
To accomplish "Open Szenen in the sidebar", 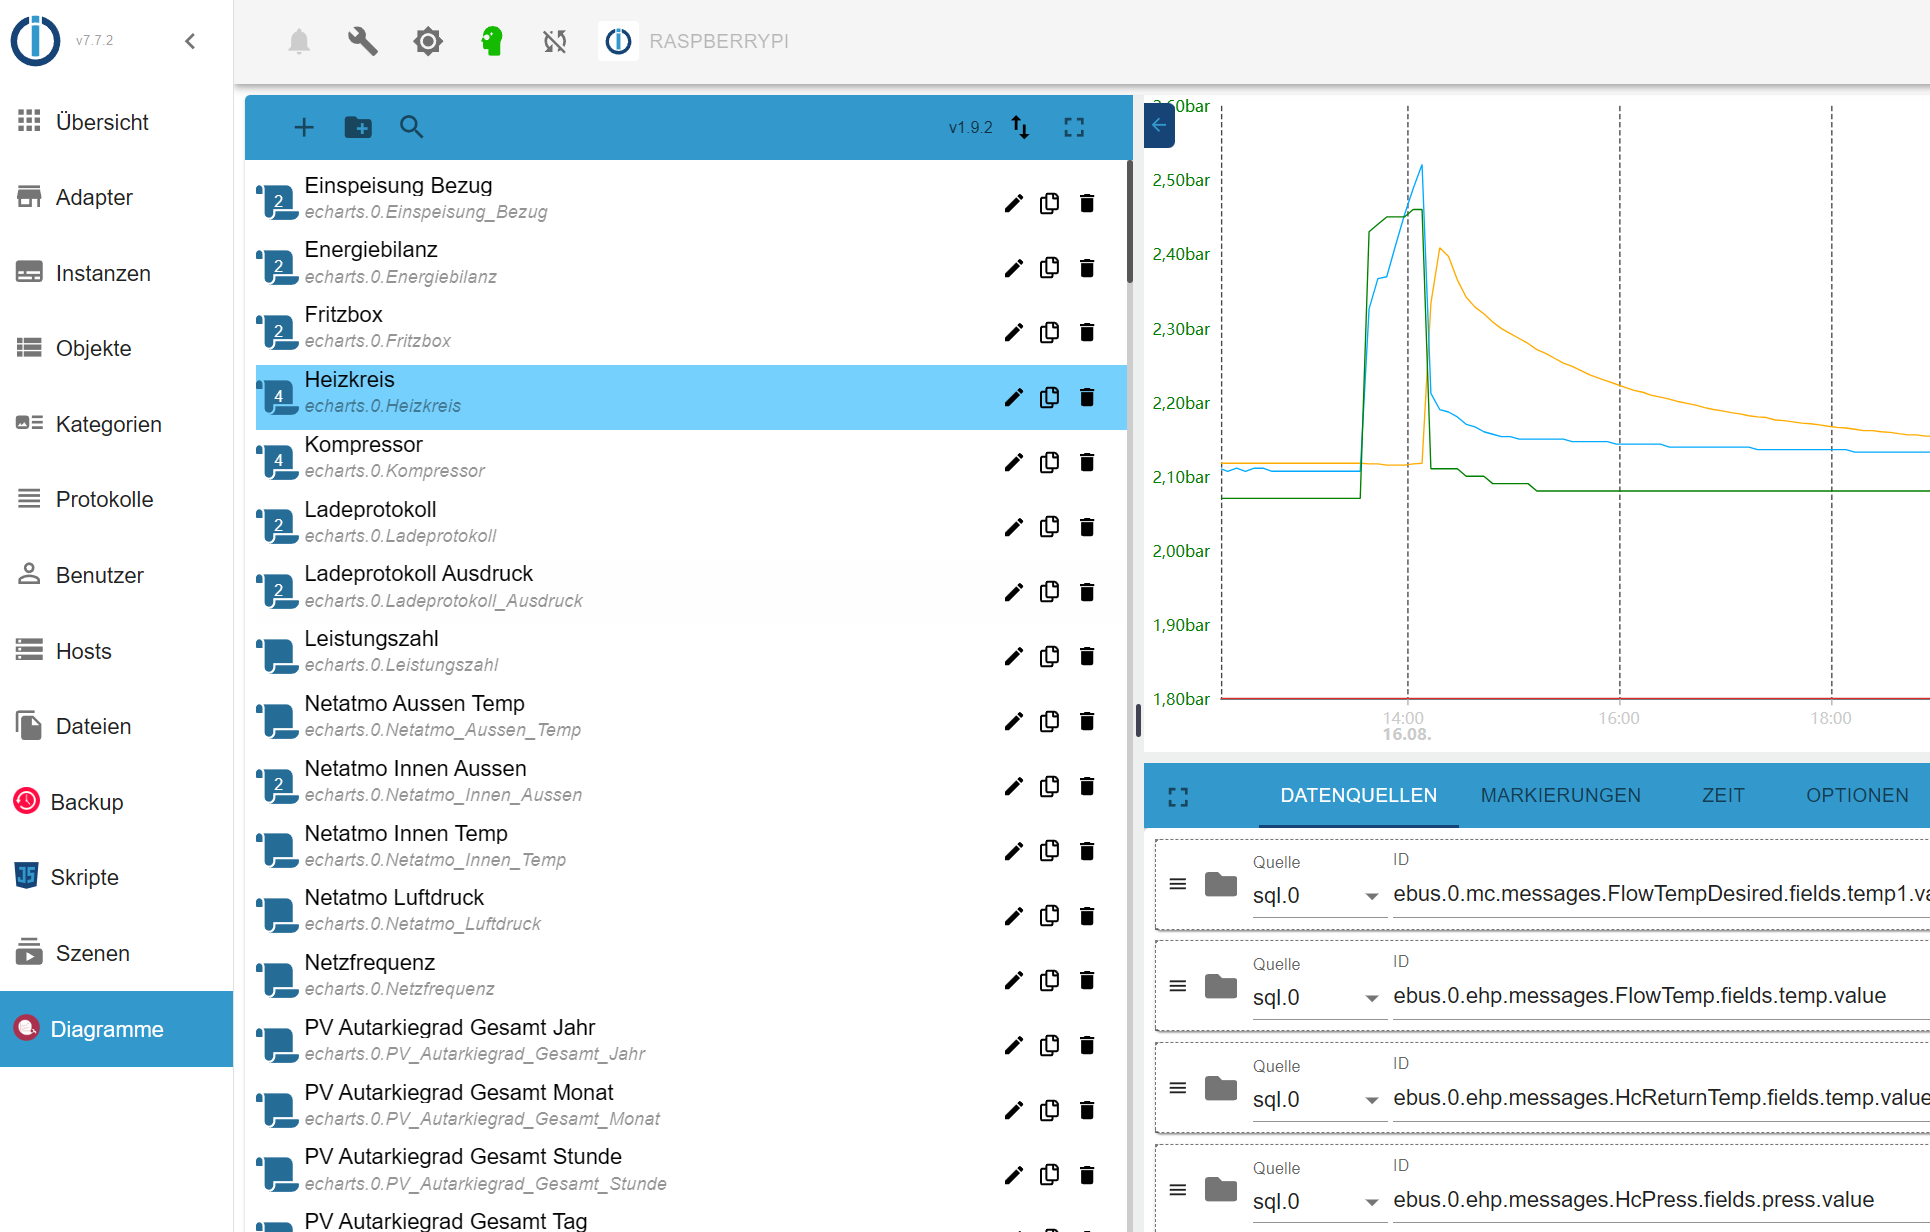I will tap(116, 953).
